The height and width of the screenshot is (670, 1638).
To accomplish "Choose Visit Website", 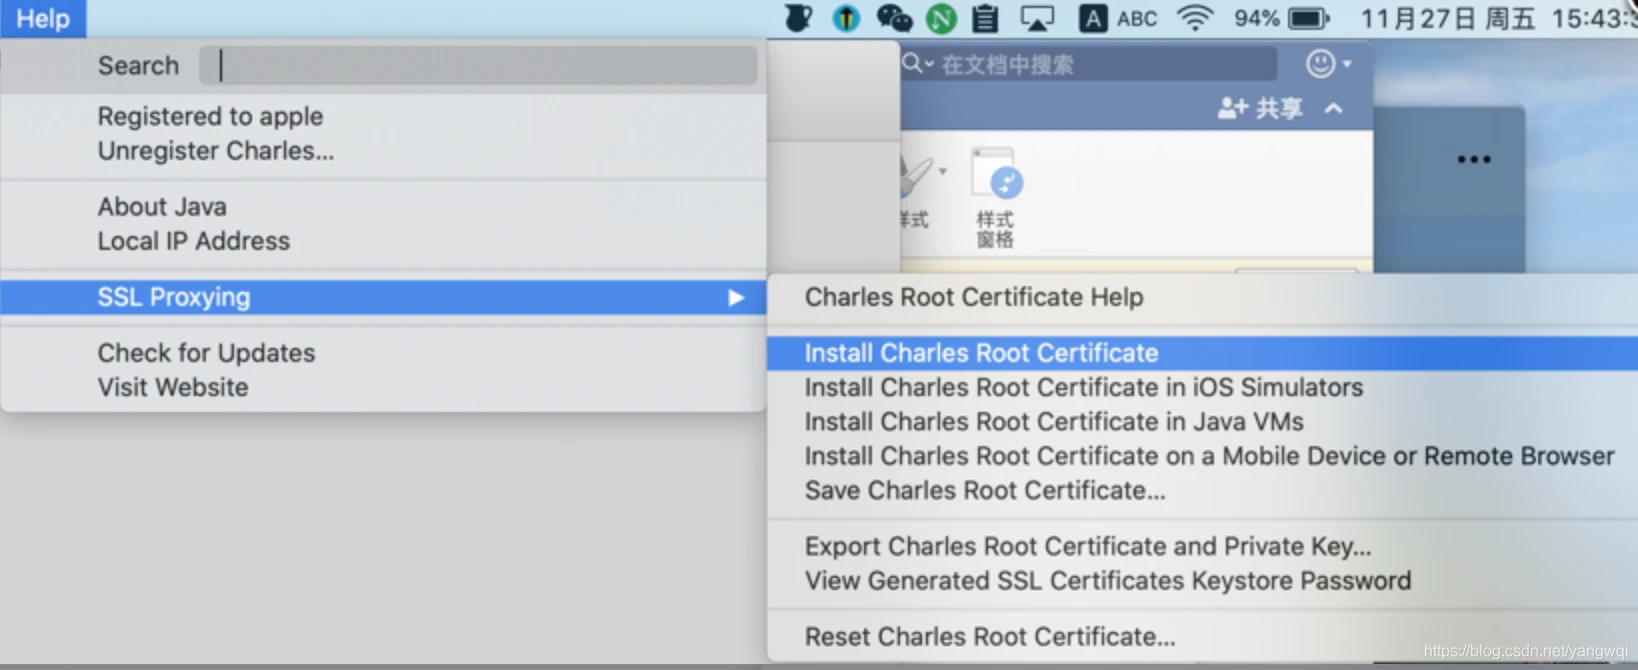I will coord(383,387).
